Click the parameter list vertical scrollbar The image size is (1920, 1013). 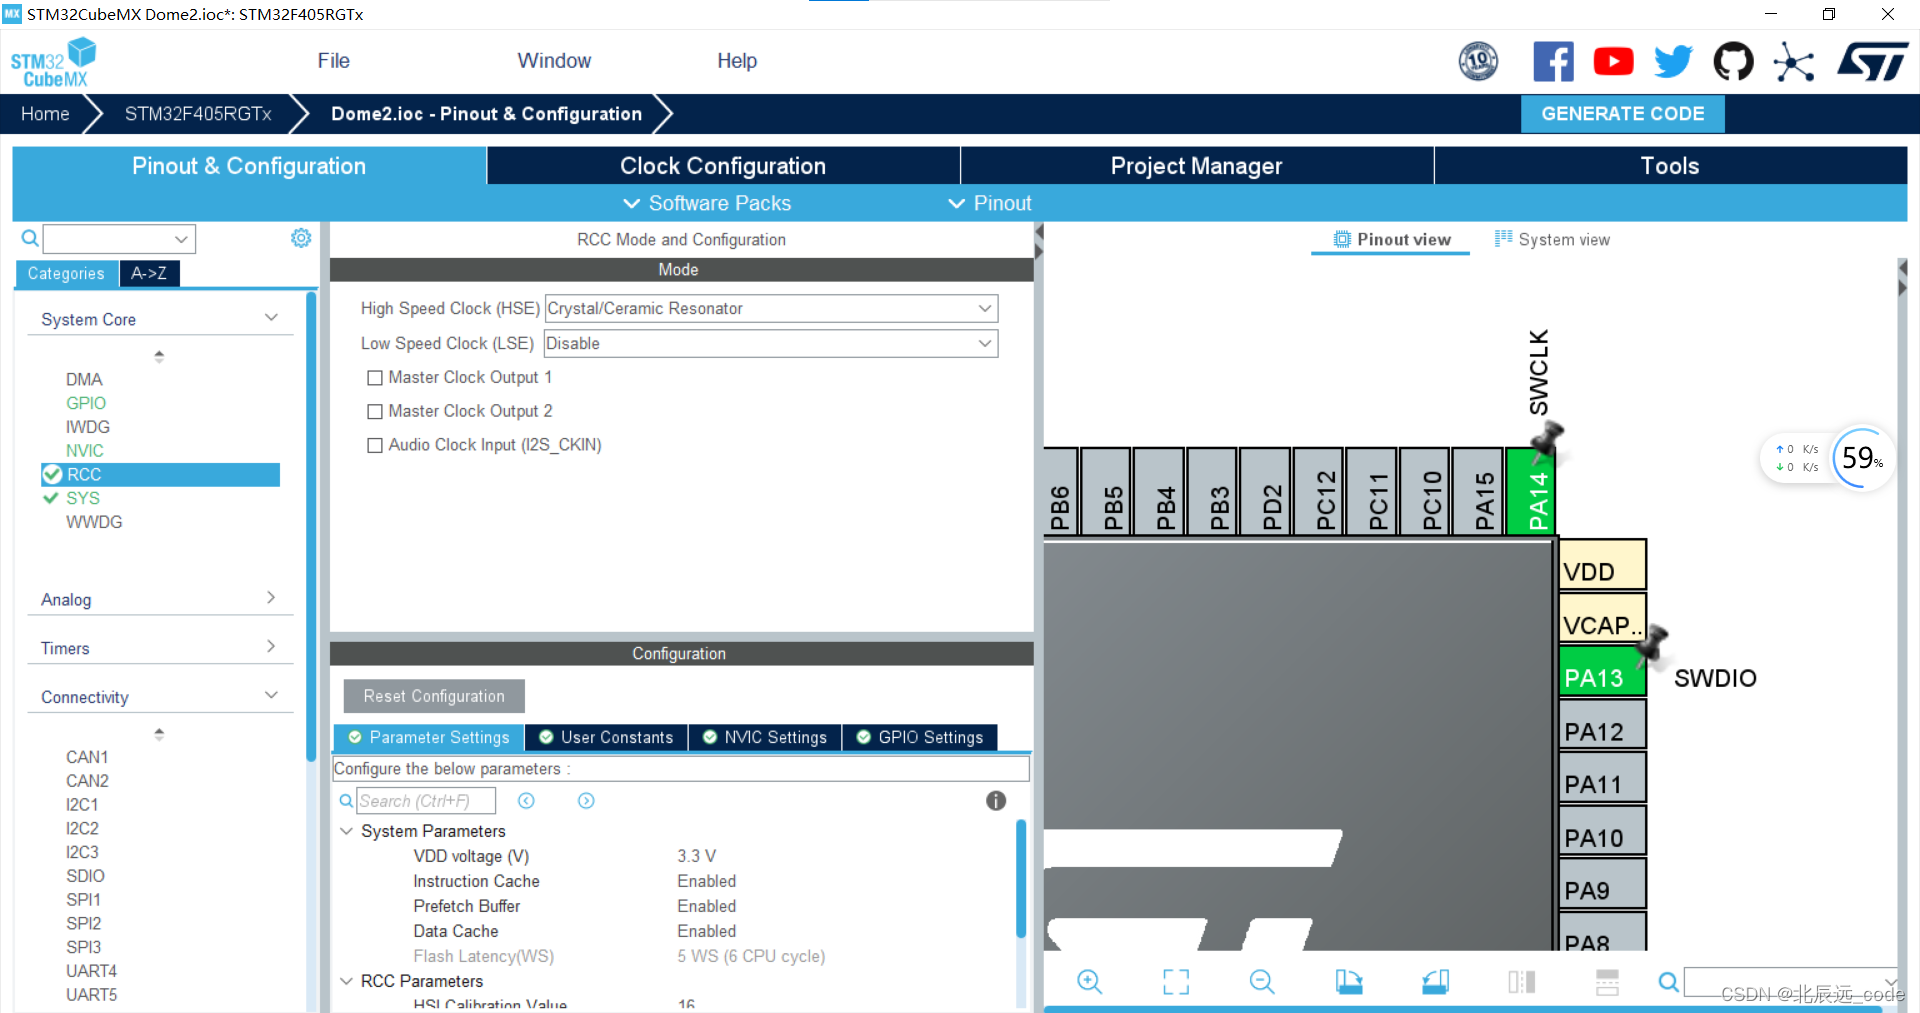tap(1021, 879)
